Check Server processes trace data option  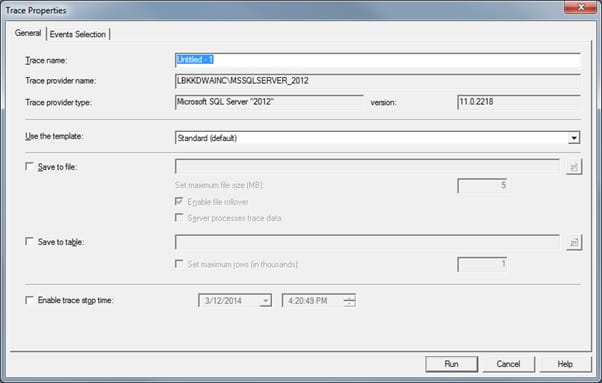click(x=179, y=218)
